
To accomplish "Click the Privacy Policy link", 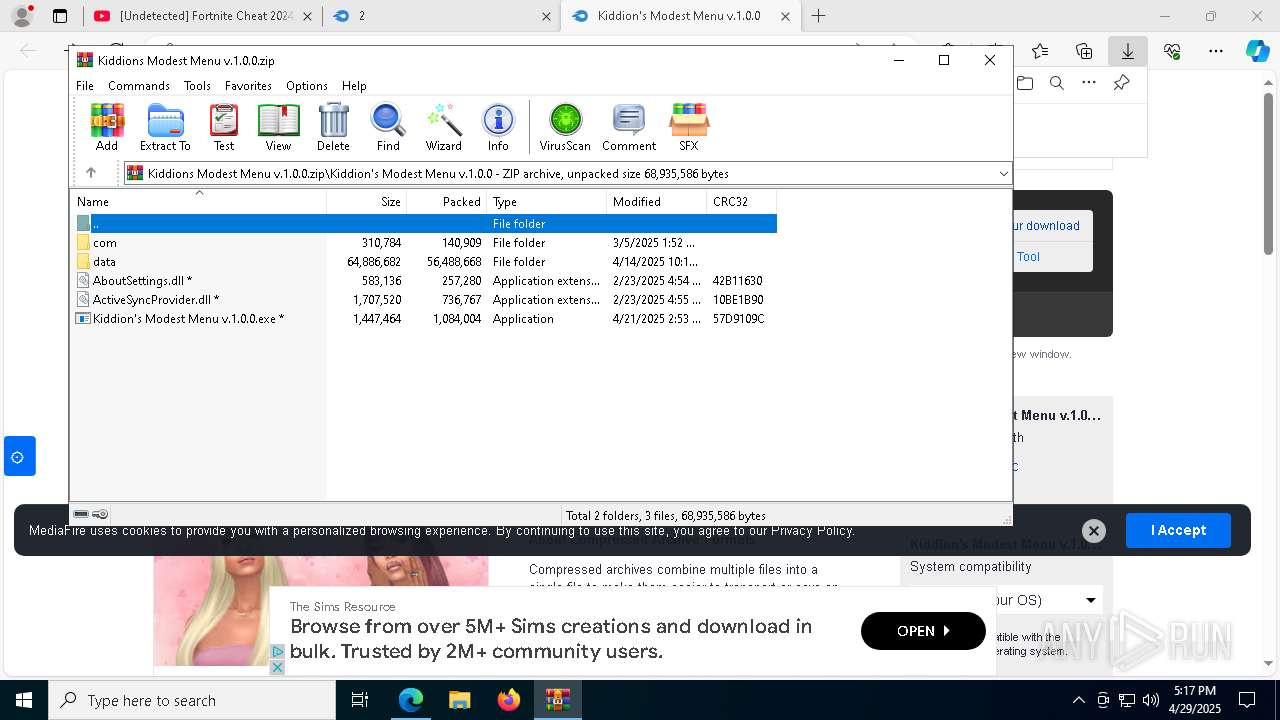I will (x=812, y=531).
